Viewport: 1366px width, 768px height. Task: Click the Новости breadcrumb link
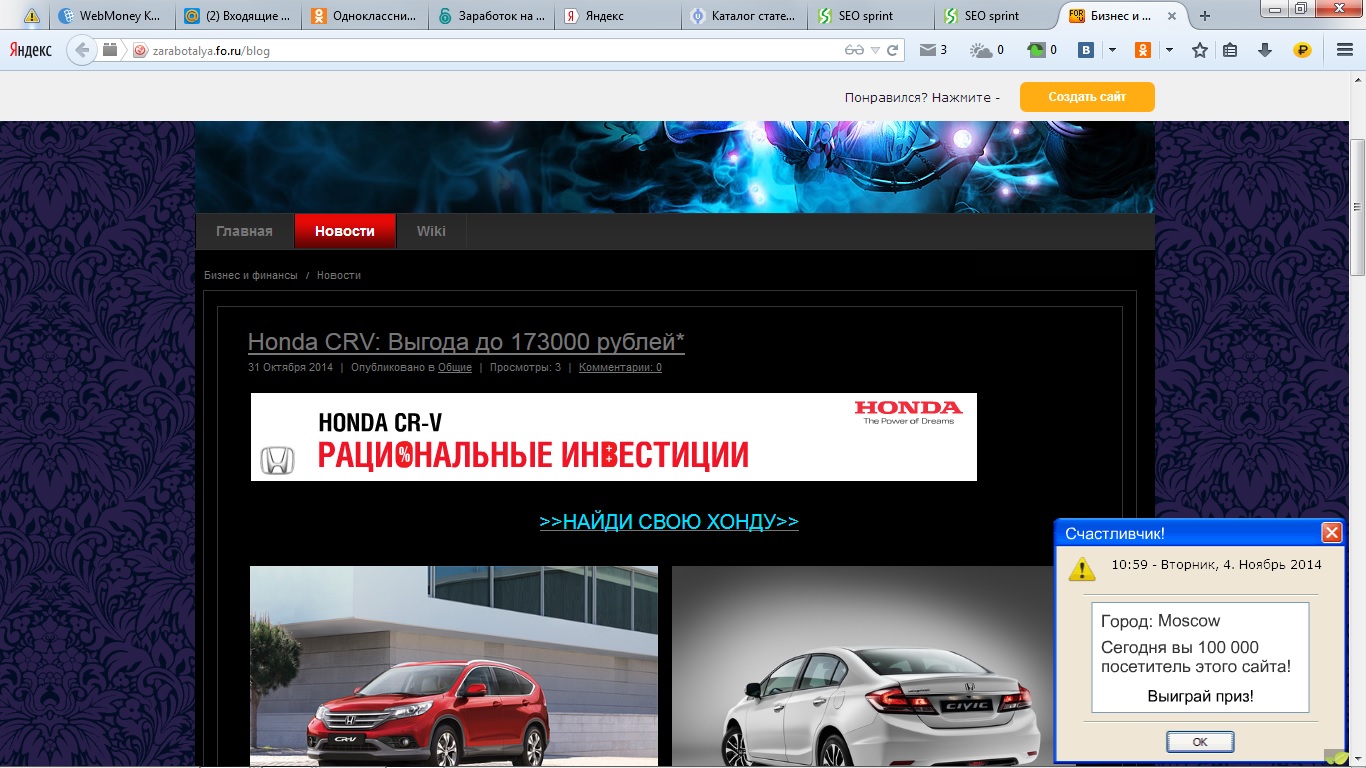pos(339,275)
